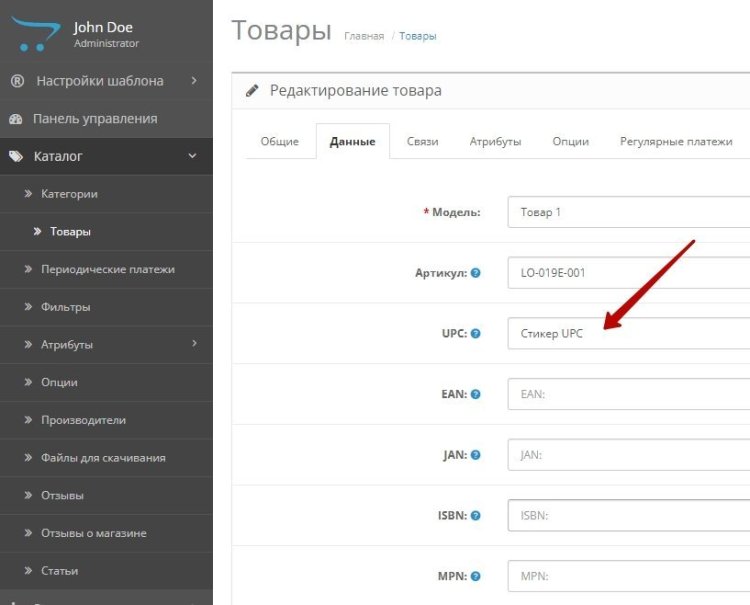Click the help icon beside JAN
The height and width of the screenshot is (605, 750).
[x=475, y=455]
